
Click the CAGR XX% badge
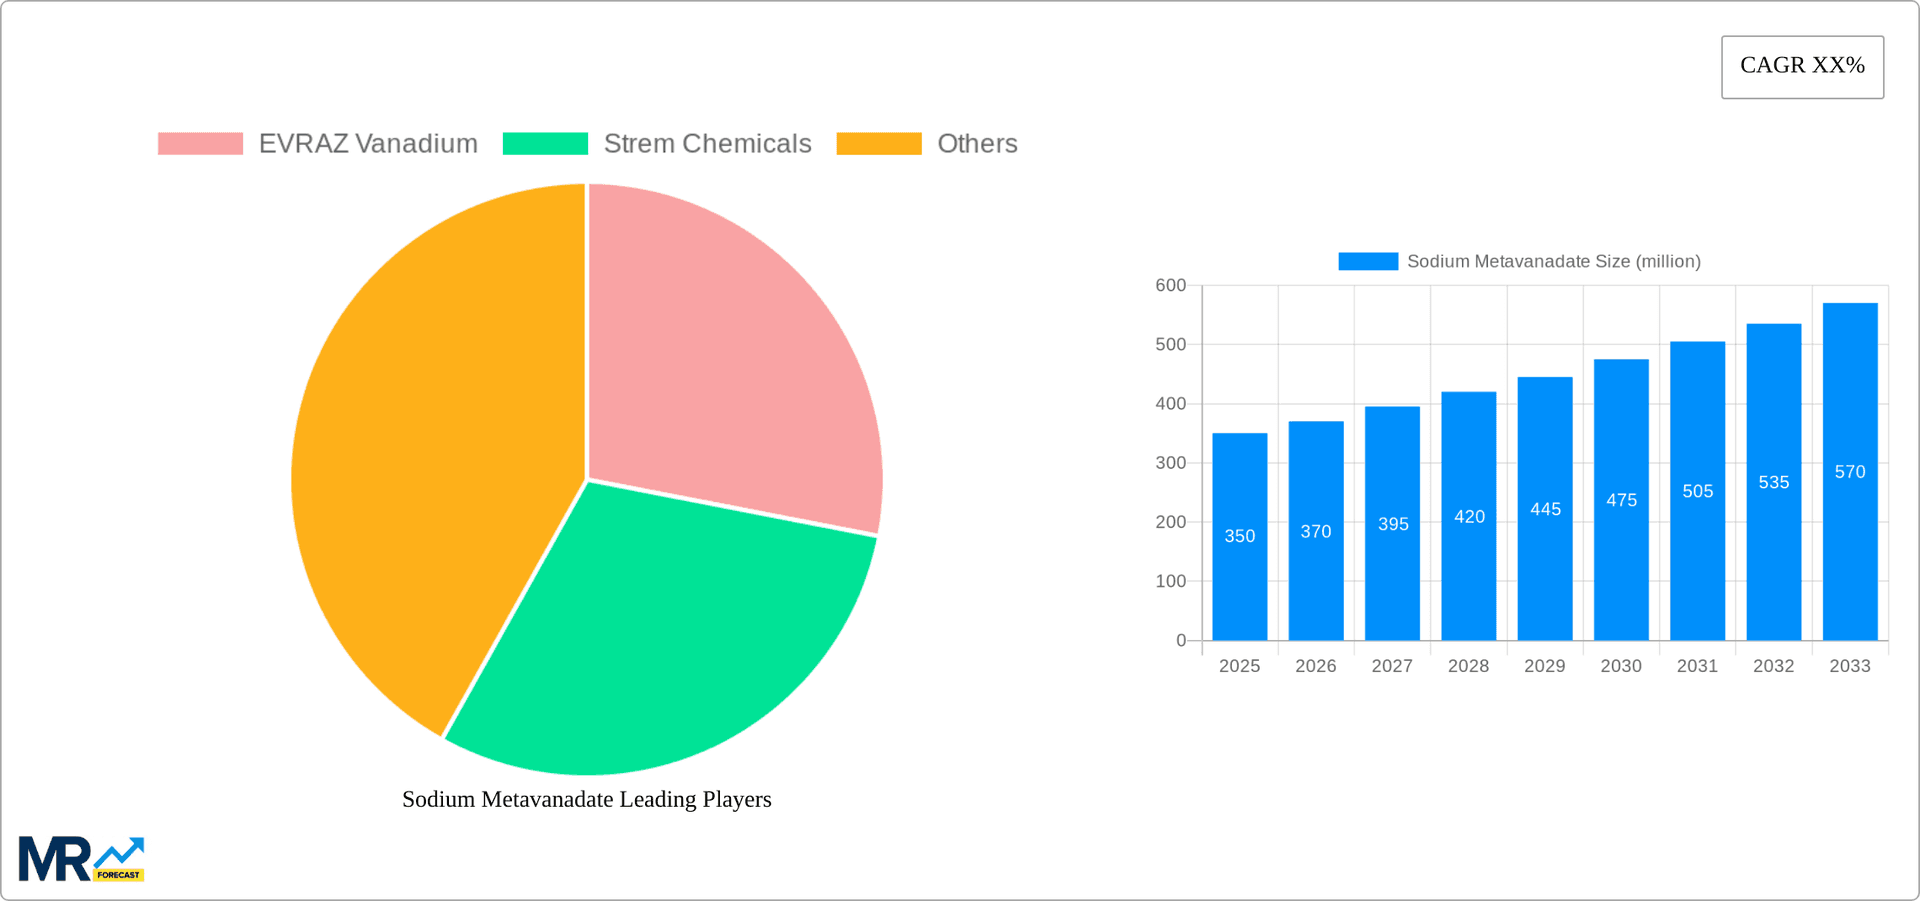point(1802,66)
